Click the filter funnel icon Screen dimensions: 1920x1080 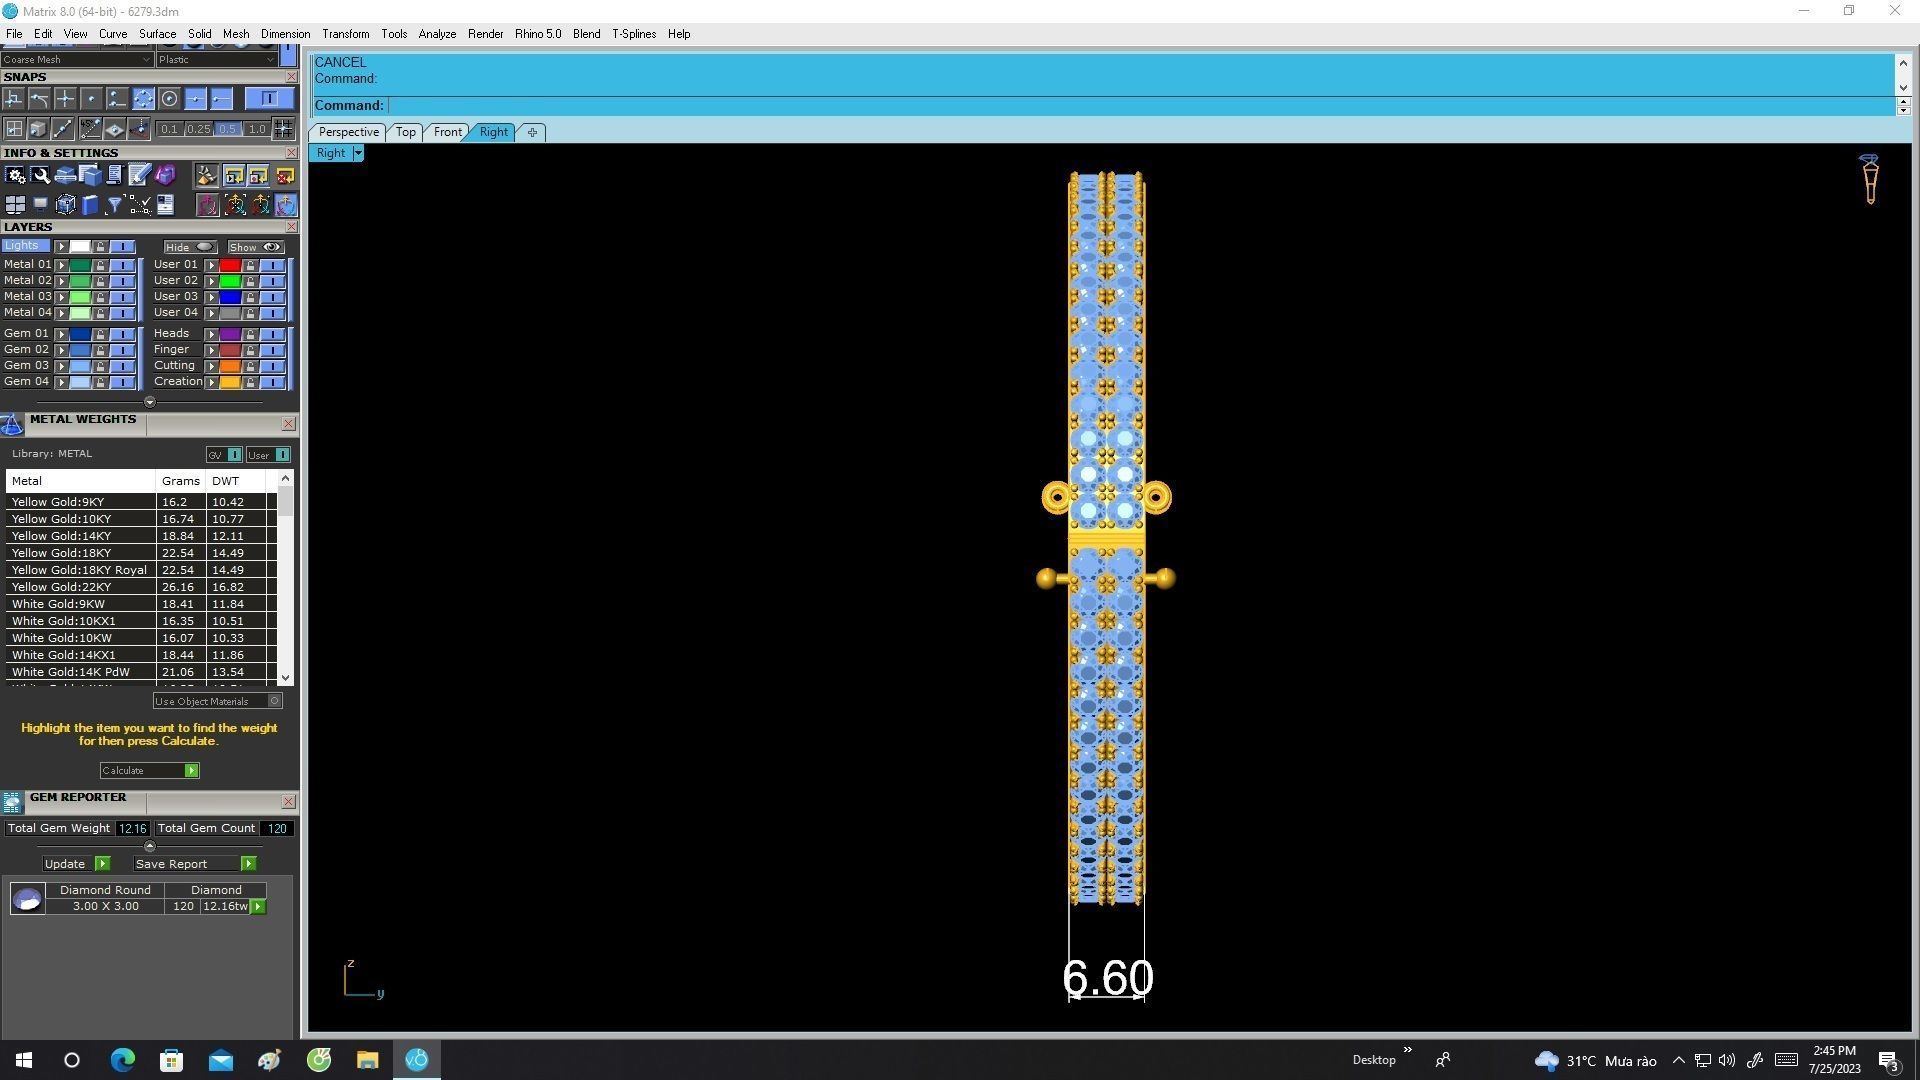(114, 205)
